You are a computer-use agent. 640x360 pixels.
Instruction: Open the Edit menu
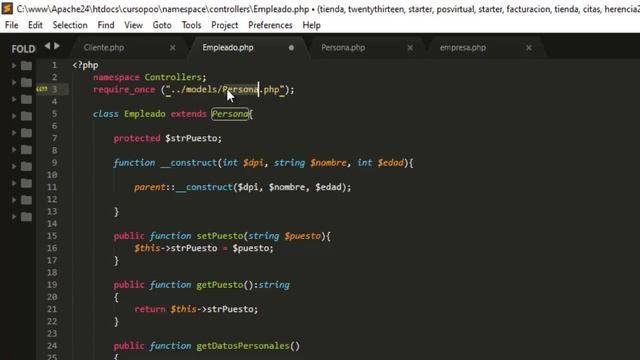[x=35, y=25]
